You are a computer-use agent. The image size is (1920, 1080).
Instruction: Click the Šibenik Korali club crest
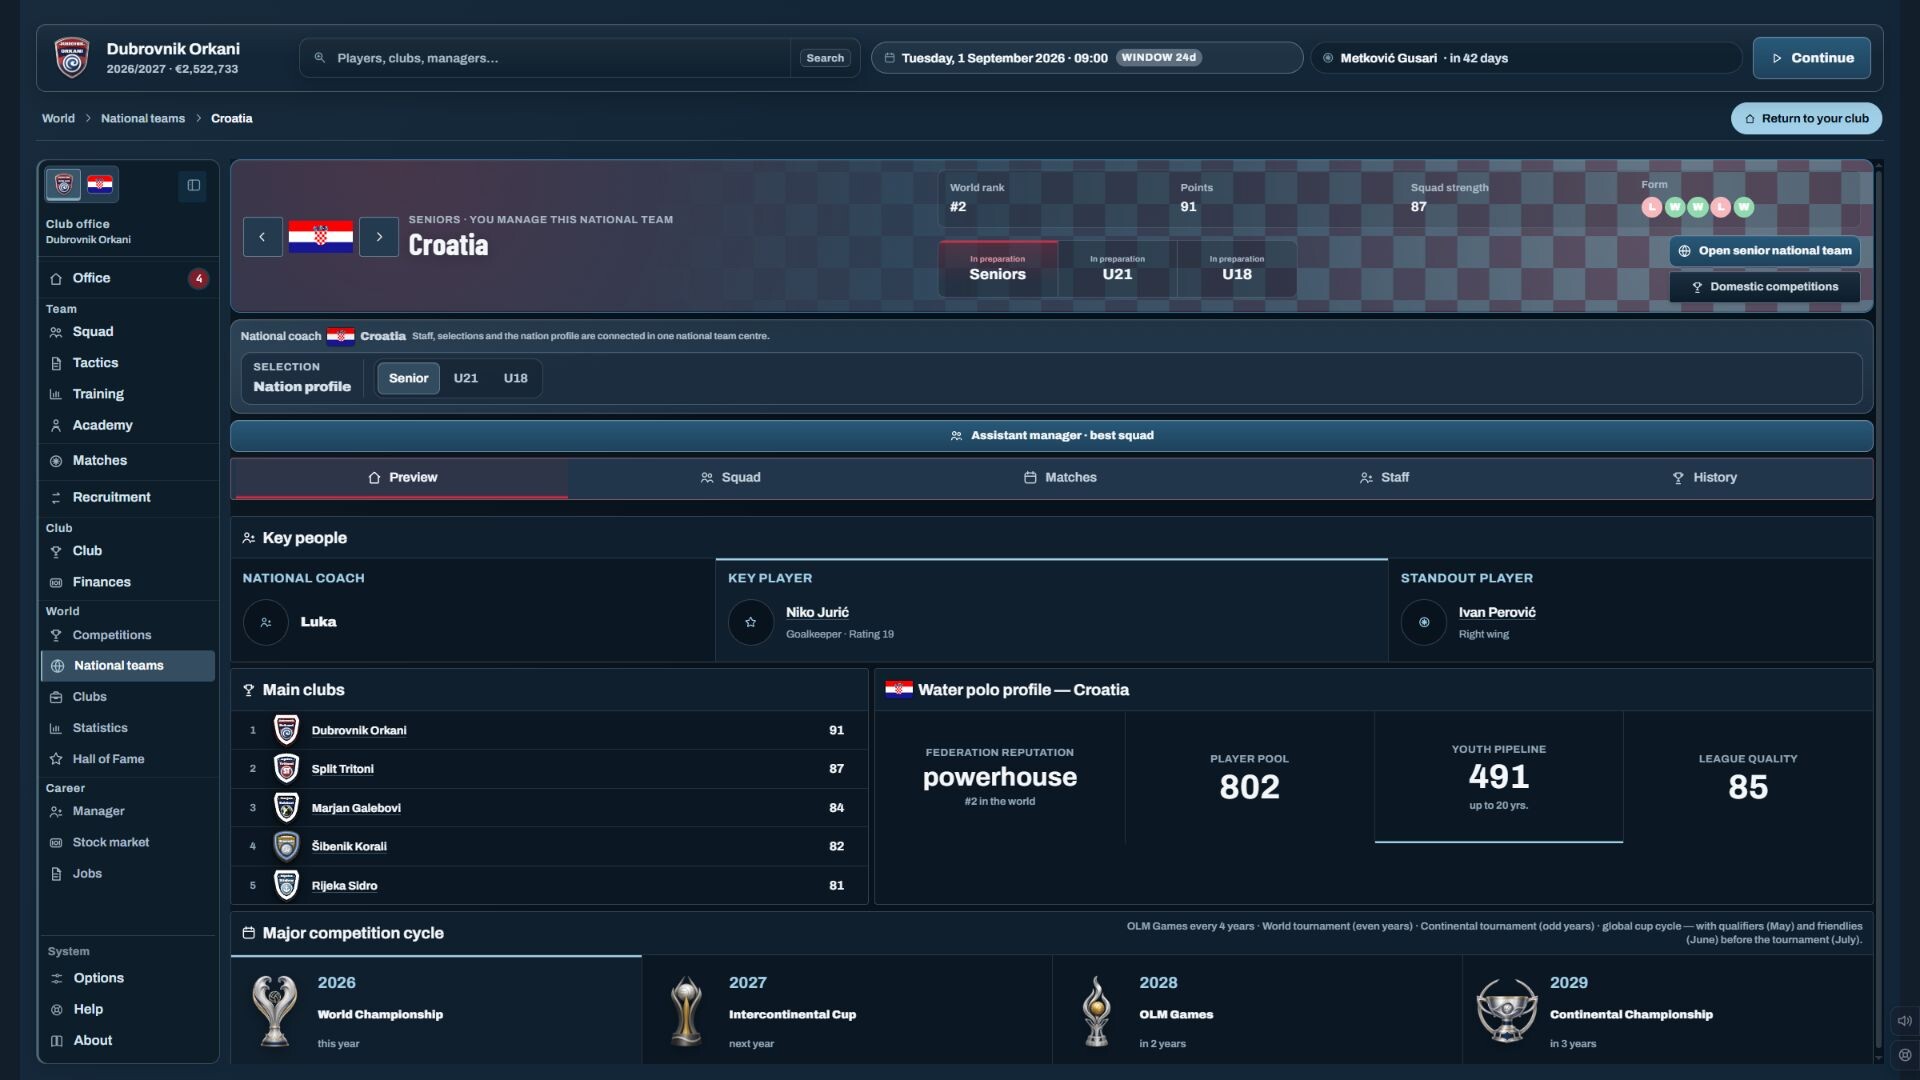tap(286, 846)
